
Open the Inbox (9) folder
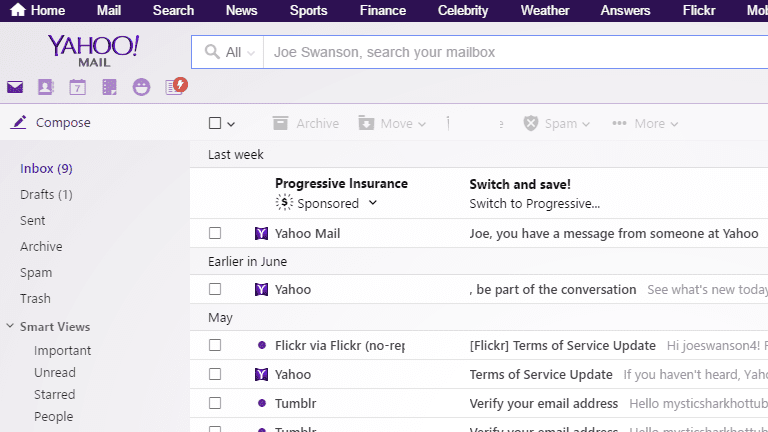[47, 168]
